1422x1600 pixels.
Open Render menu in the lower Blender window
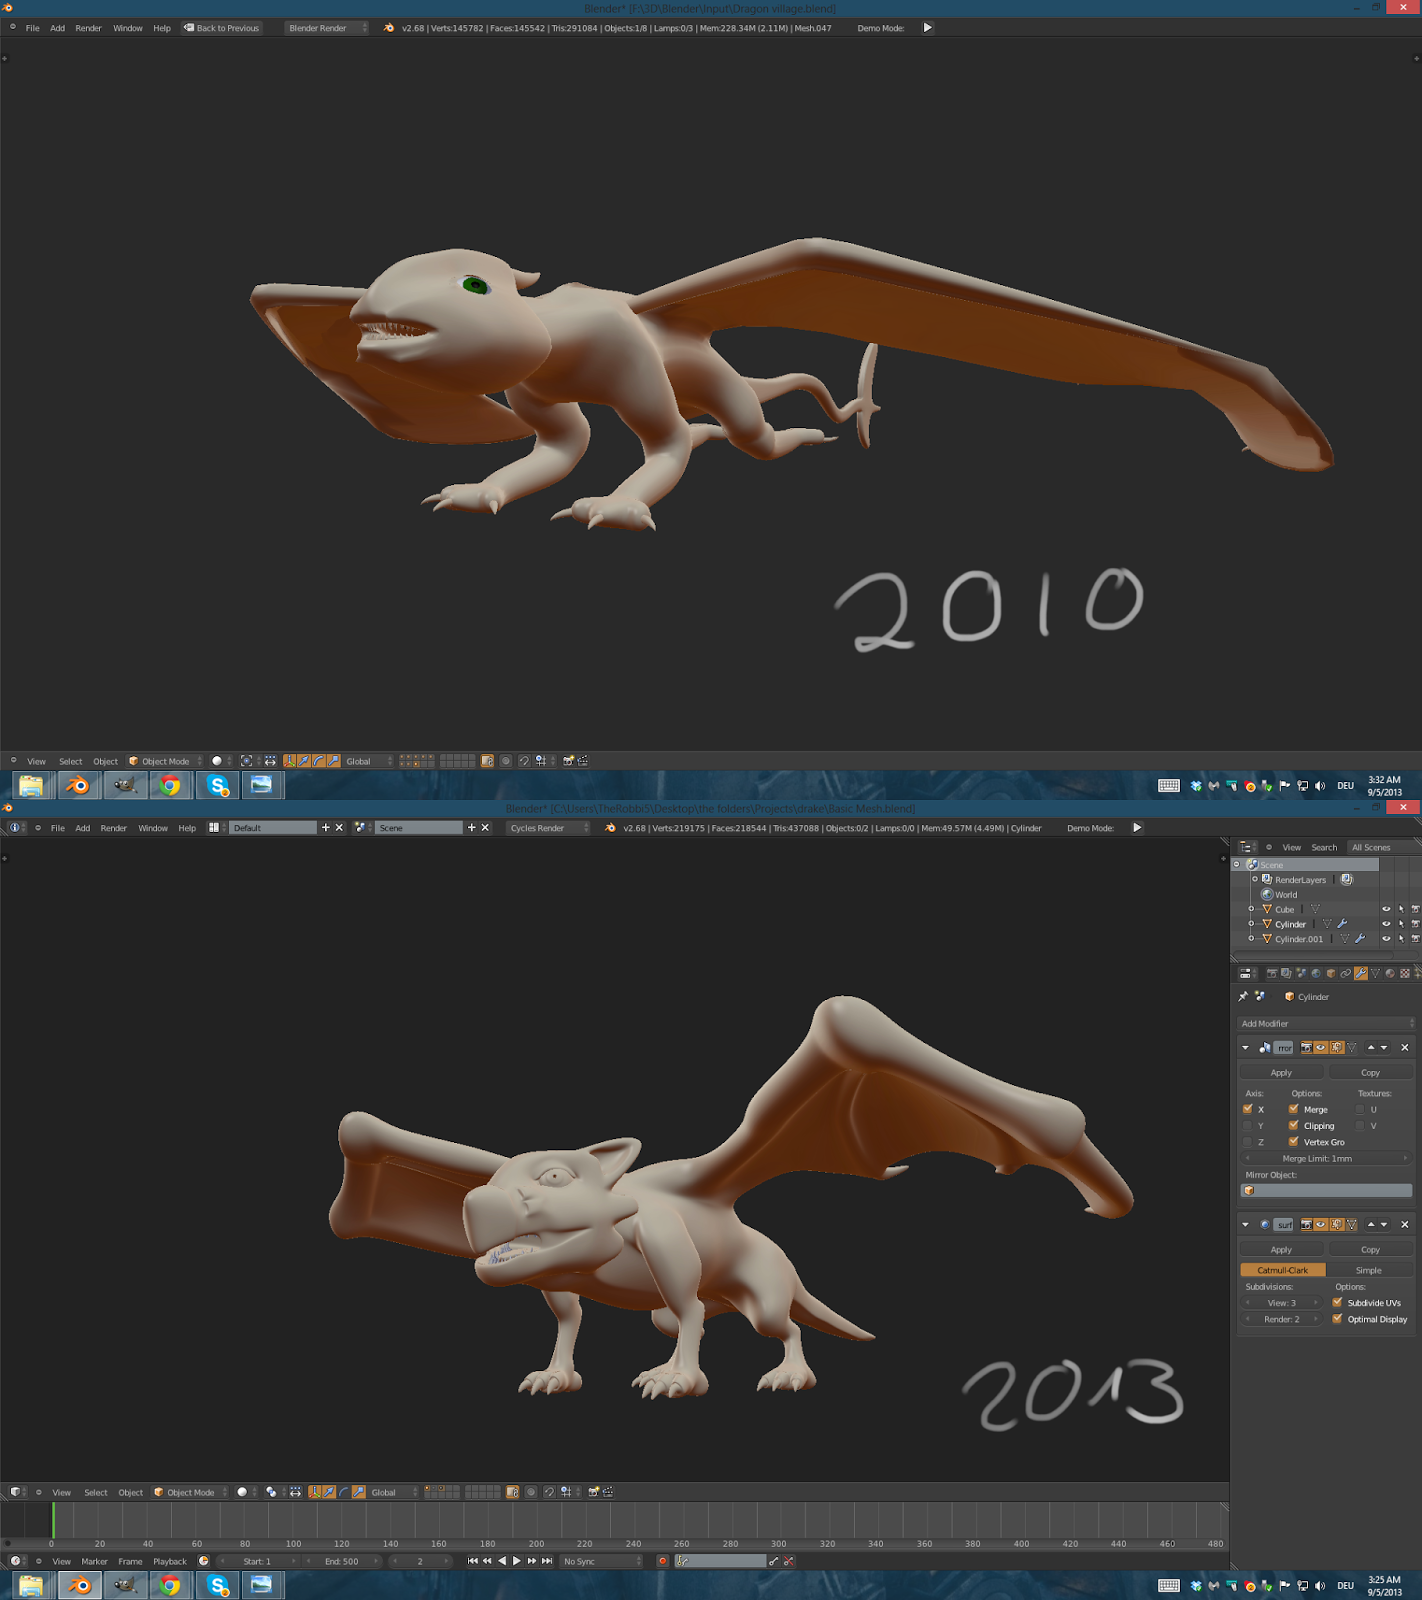coord(114,828)
